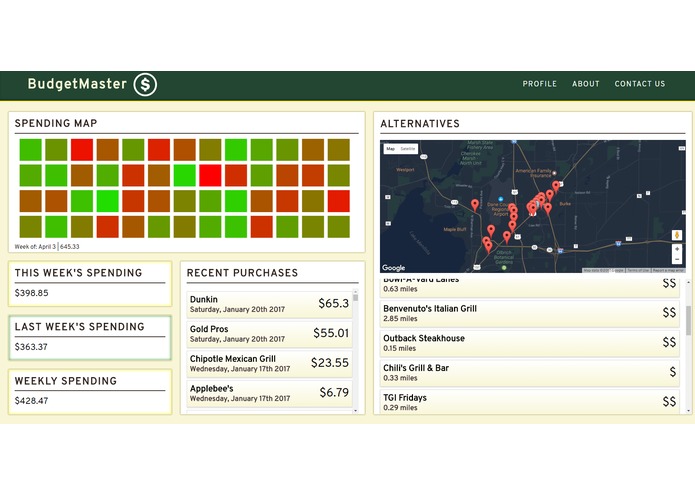Click the blue airport icon on the map
Image resolution: width=695 pixels, height=494 pixels.
501,199
